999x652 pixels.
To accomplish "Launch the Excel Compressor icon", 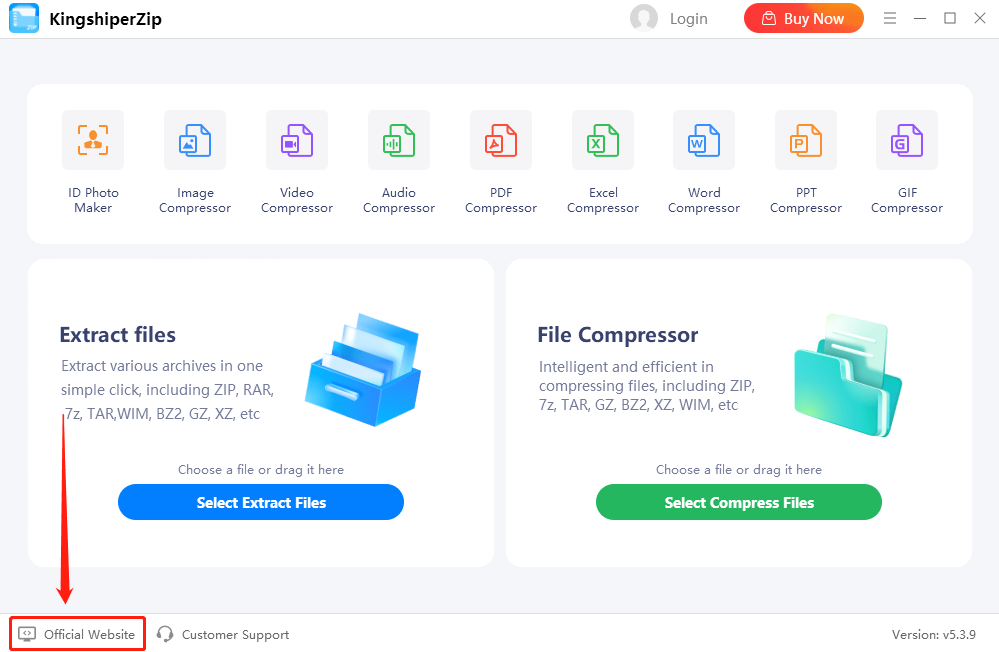I will (603, 140).
